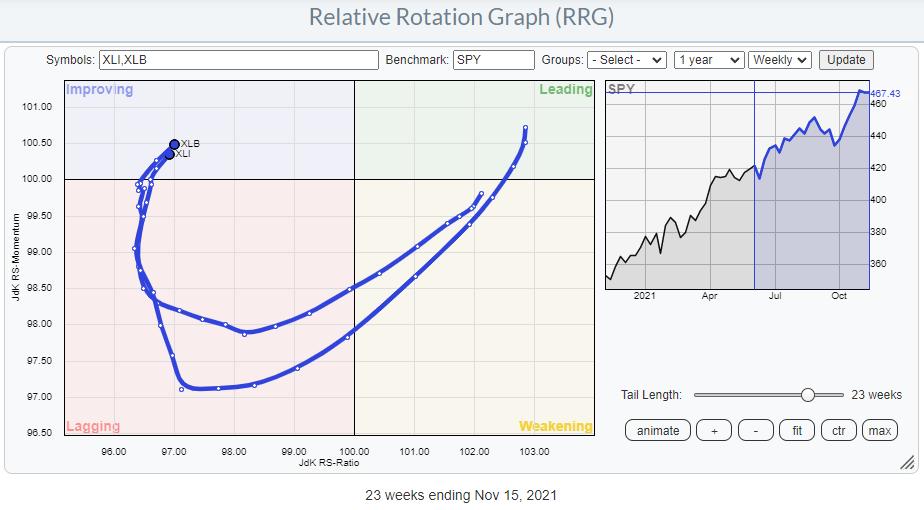Screen dimensions: 924x510
Task: Maximize chart with max button
Action: [880, 431]
